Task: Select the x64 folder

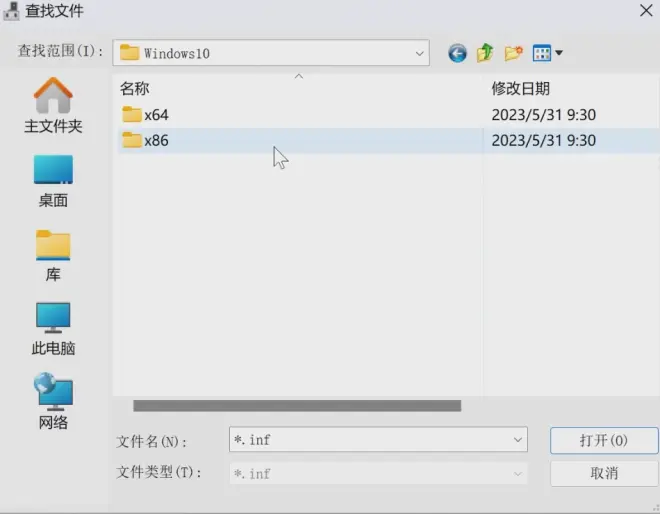Action: (x=301, y=115)
